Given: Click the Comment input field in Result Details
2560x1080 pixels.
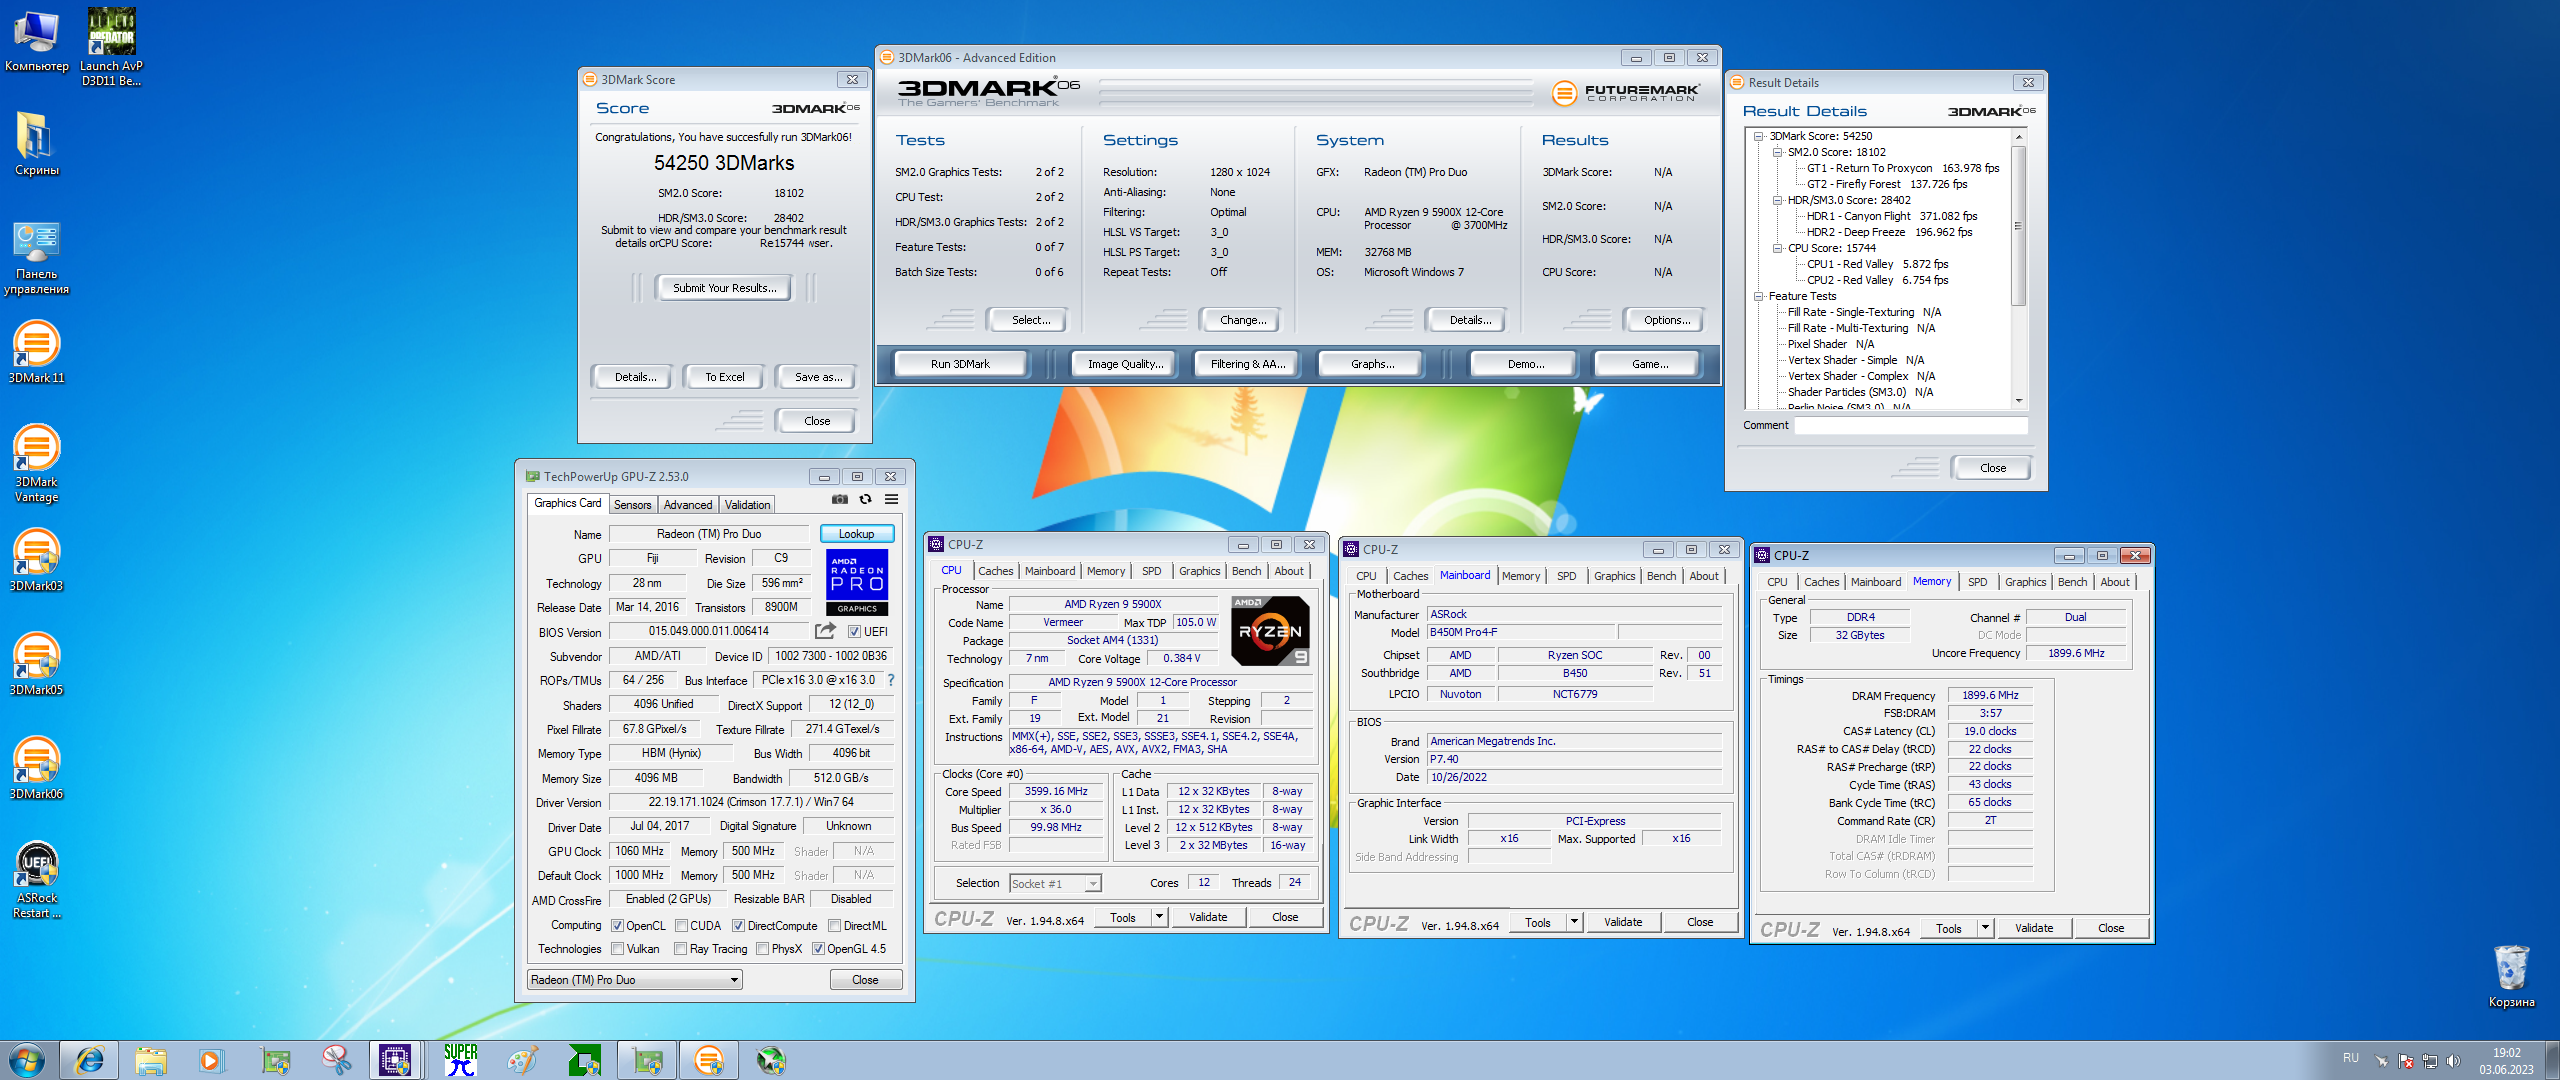Looking at the screenshot, I should click(1911, 426).
